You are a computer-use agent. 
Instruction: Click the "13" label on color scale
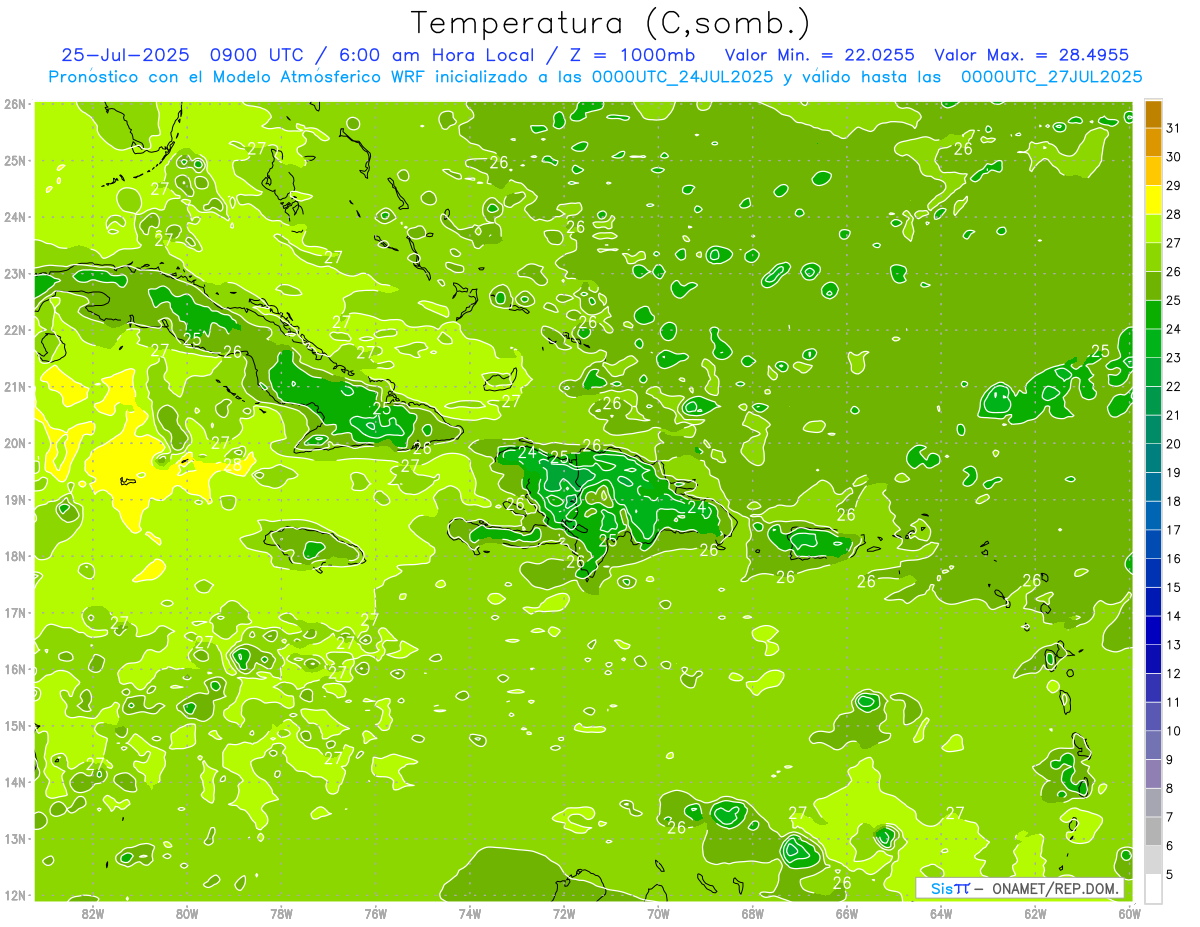click(x=1174, y=645)
